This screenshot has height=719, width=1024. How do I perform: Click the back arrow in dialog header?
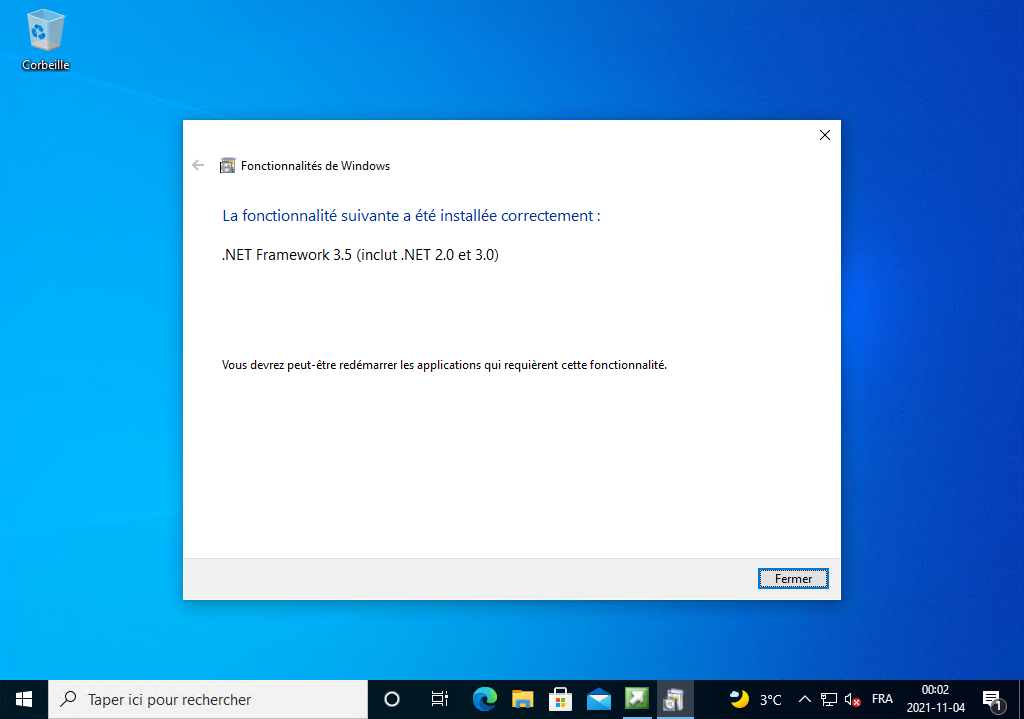coord(198,166)
